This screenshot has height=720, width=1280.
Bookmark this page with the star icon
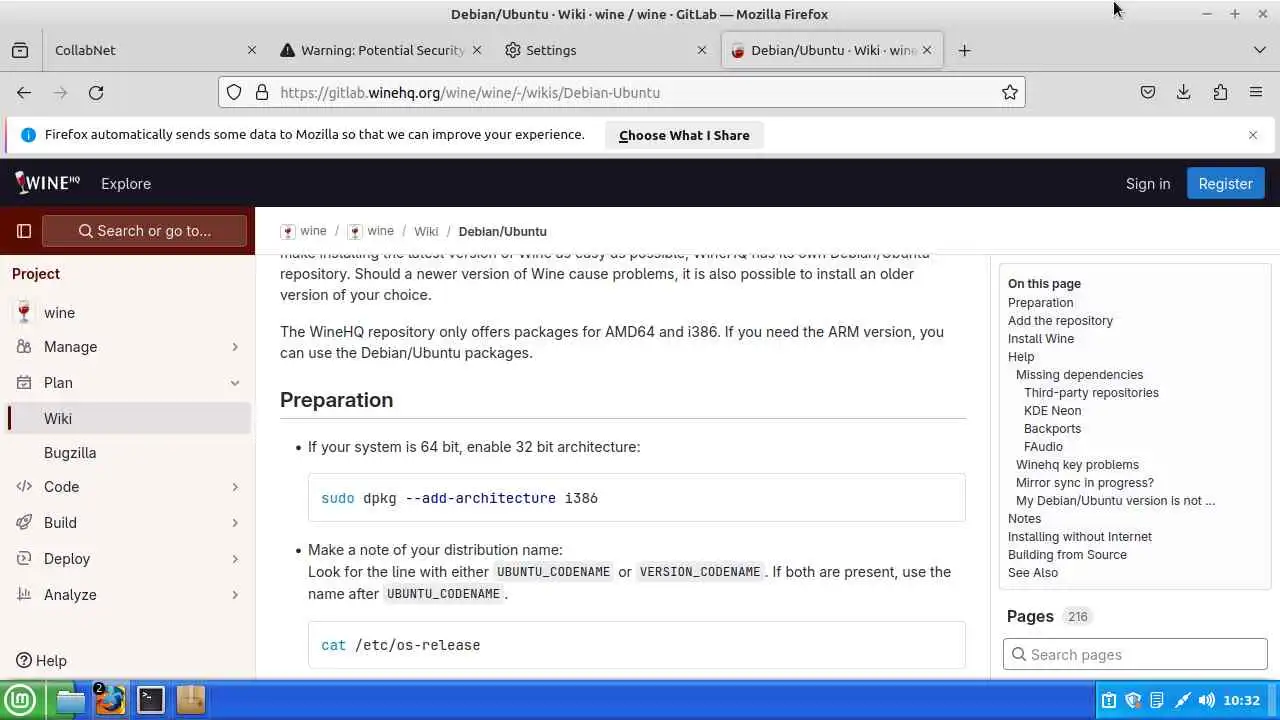pos(1010,92)
